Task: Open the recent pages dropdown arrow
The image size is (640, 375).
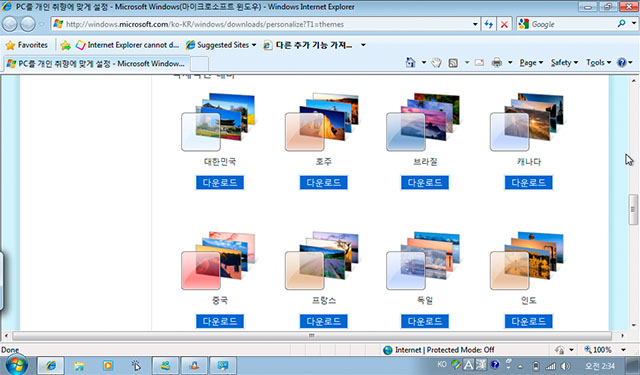Action: click(41, 24)
